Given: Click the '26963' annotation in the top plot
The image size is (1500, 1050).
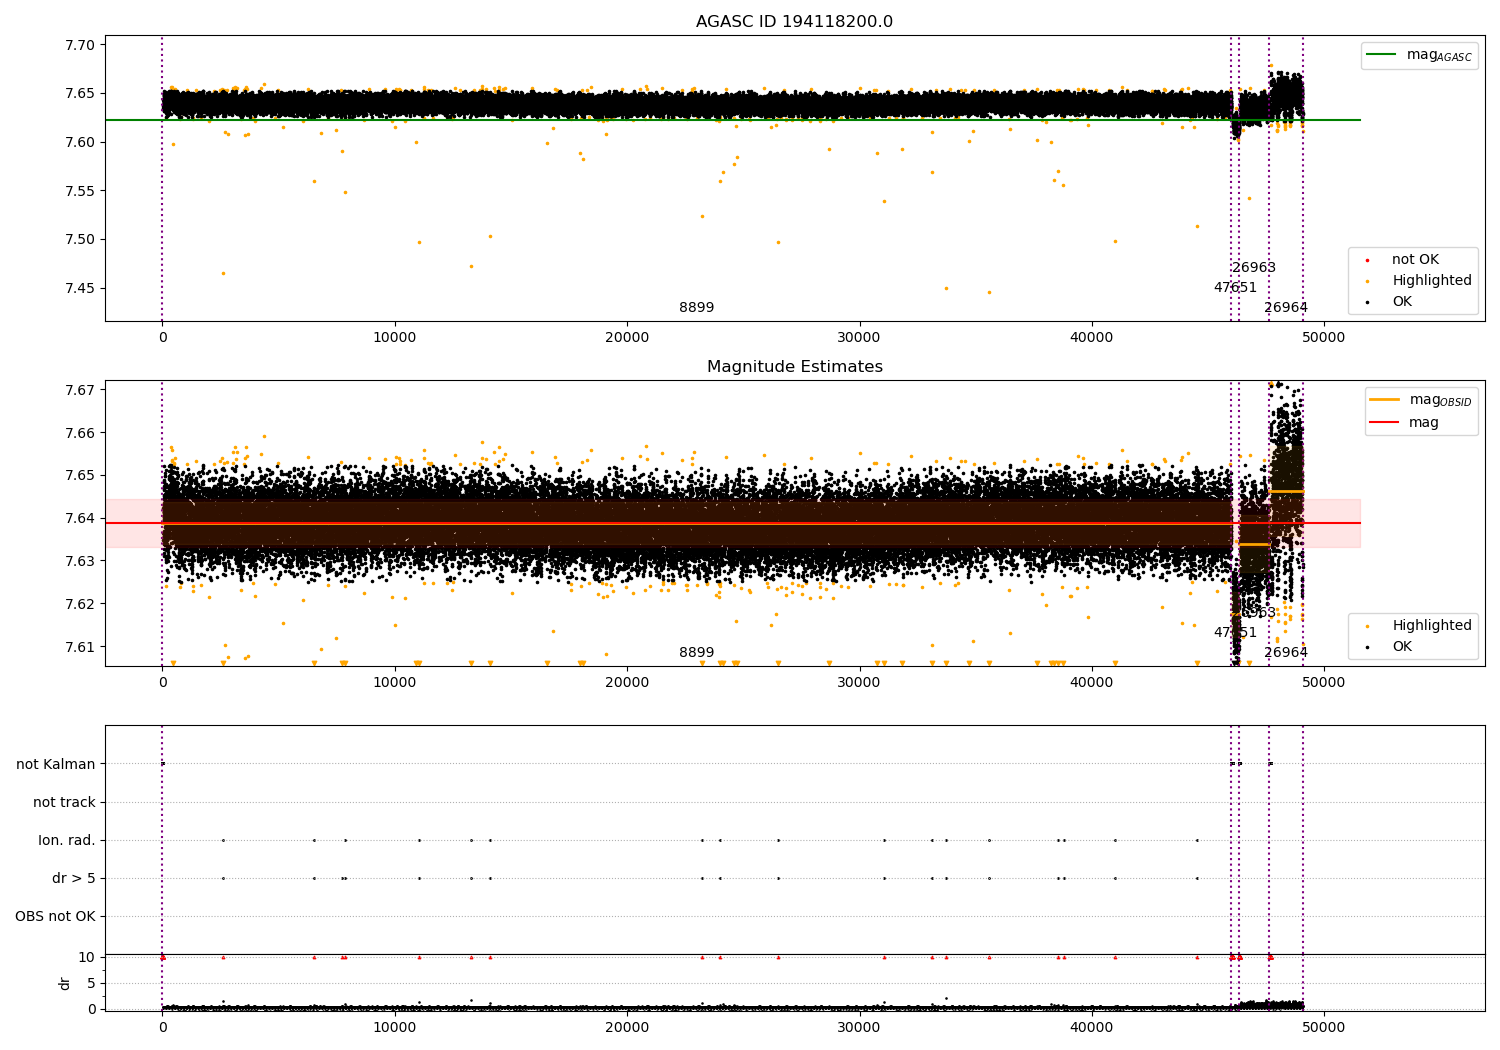Looking at the screenshot, I should [1254, 268].
